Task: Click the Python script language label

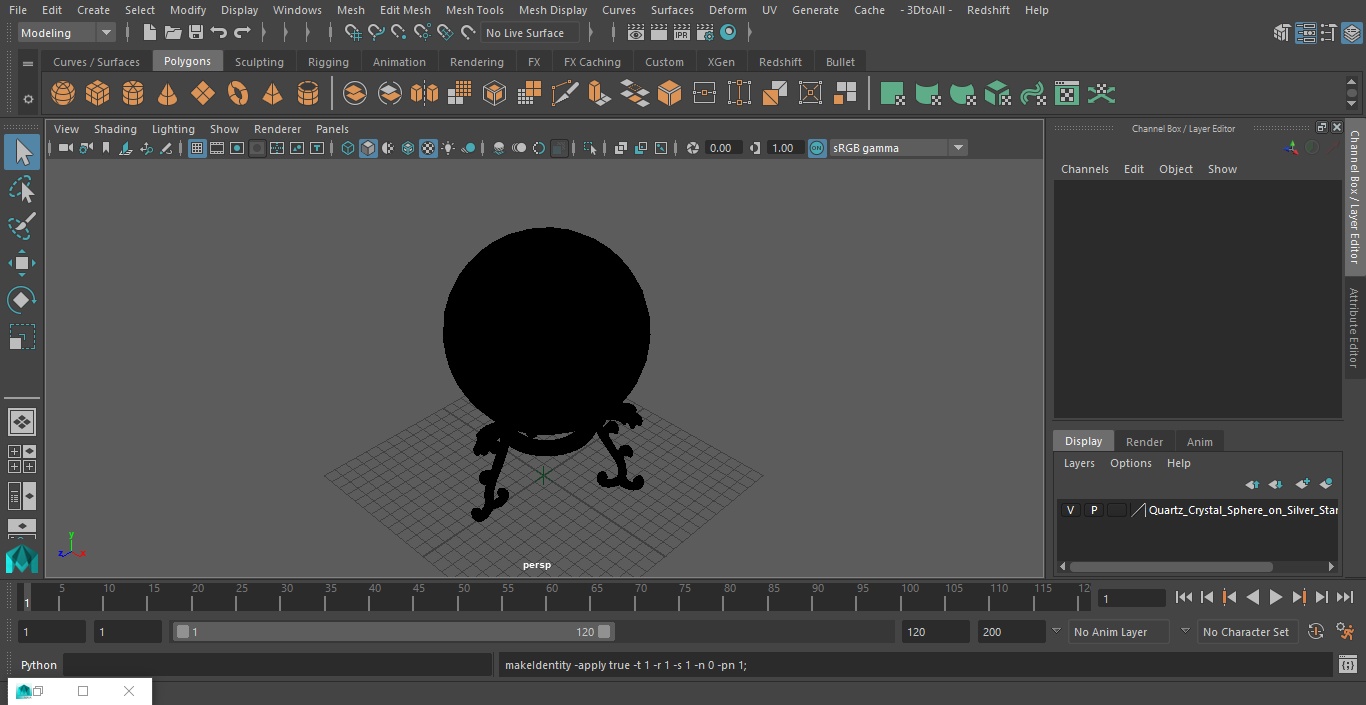Action: [39, 665]
